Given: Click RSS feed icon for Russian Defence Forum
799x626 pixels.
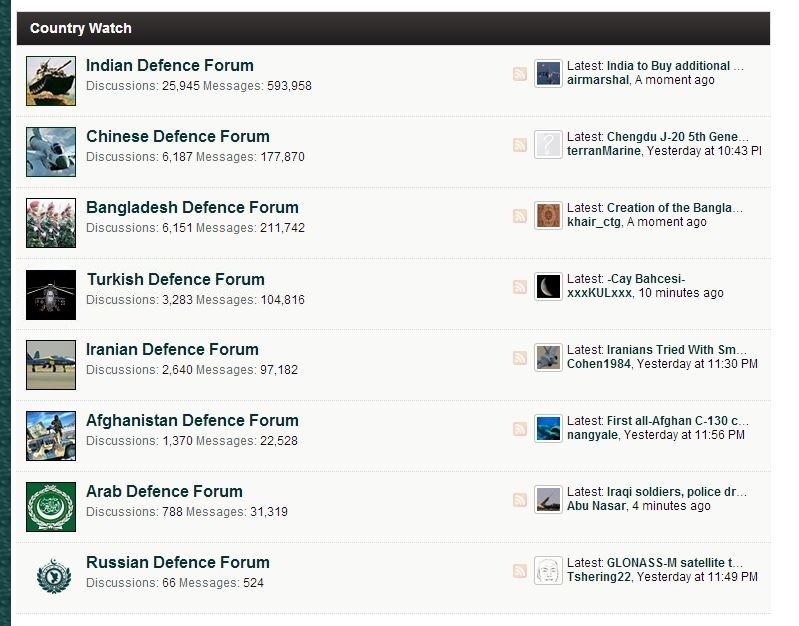Looking at the screenshot, I should 519,570.
